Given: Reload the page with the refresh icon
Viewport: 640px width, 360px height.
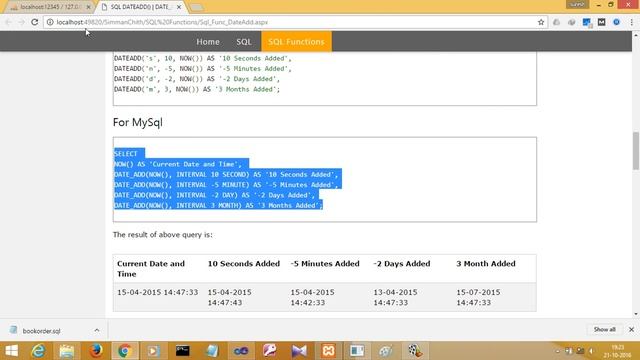Looking at the screenshot, I should 35,22.
